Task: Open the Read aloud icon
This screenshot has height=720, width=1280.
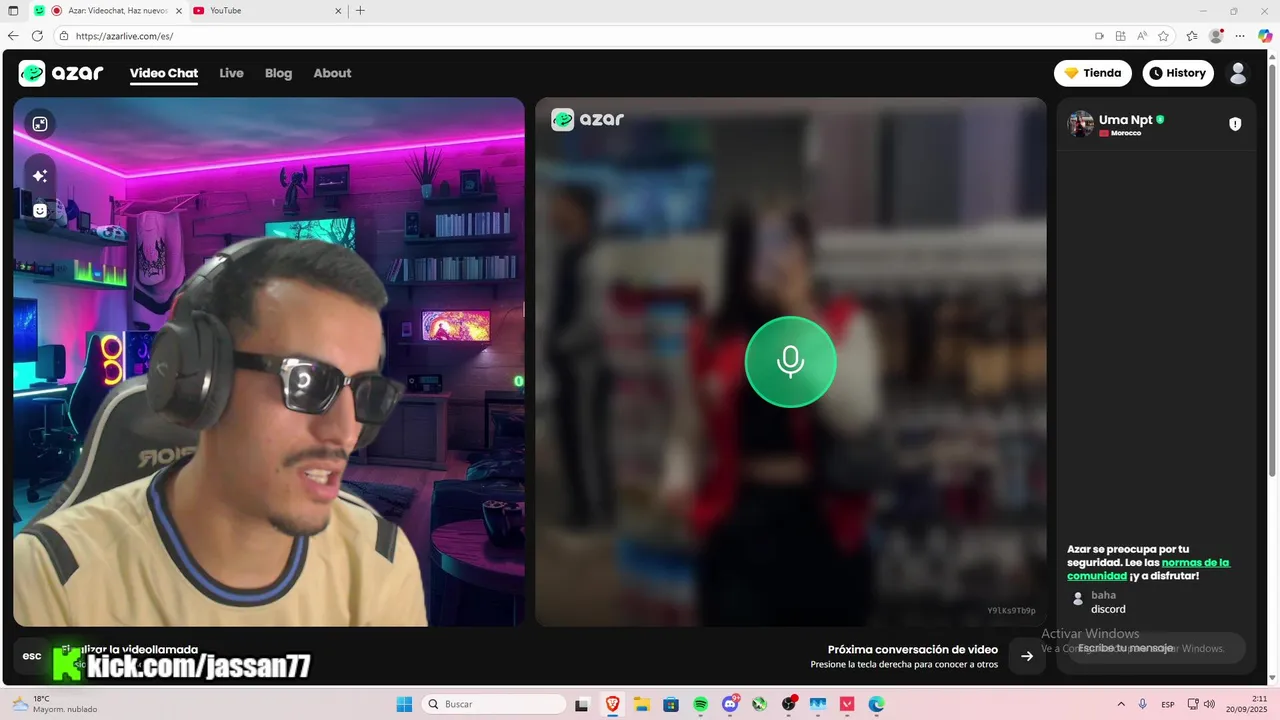Action: click(1142, 36)
